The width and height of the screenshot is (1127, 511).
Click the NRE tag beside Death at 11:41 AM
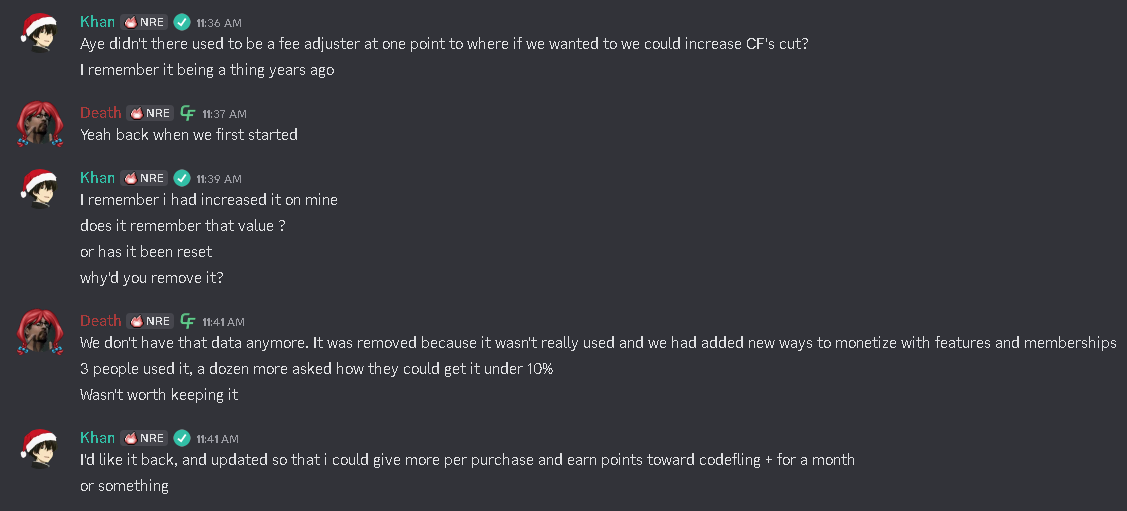149,321
